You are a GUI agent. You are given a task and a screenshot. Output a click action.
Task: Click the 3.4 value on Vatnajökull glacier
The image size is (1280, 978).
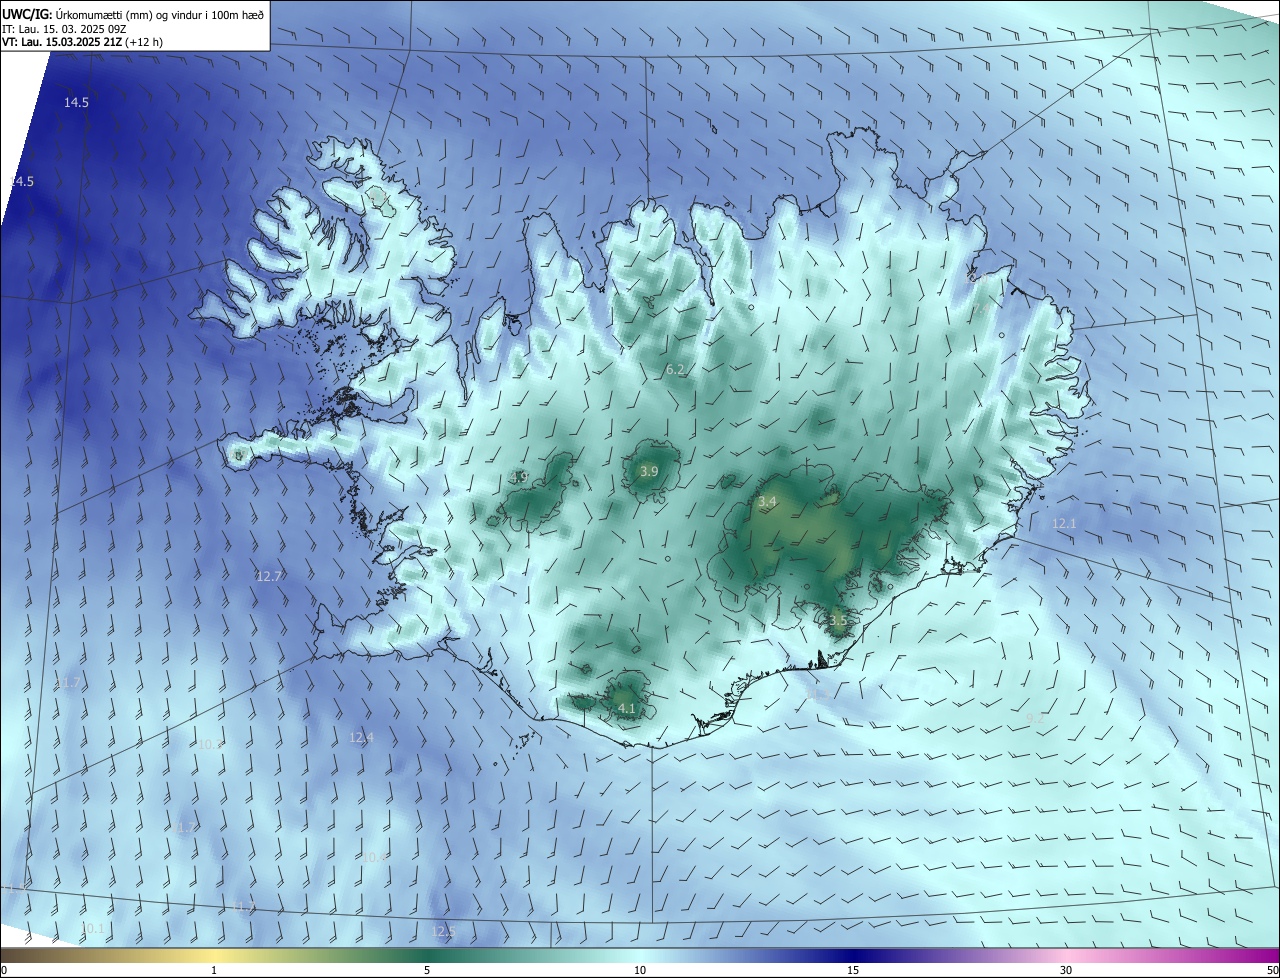pyautogui.click(x=767, y=501)
